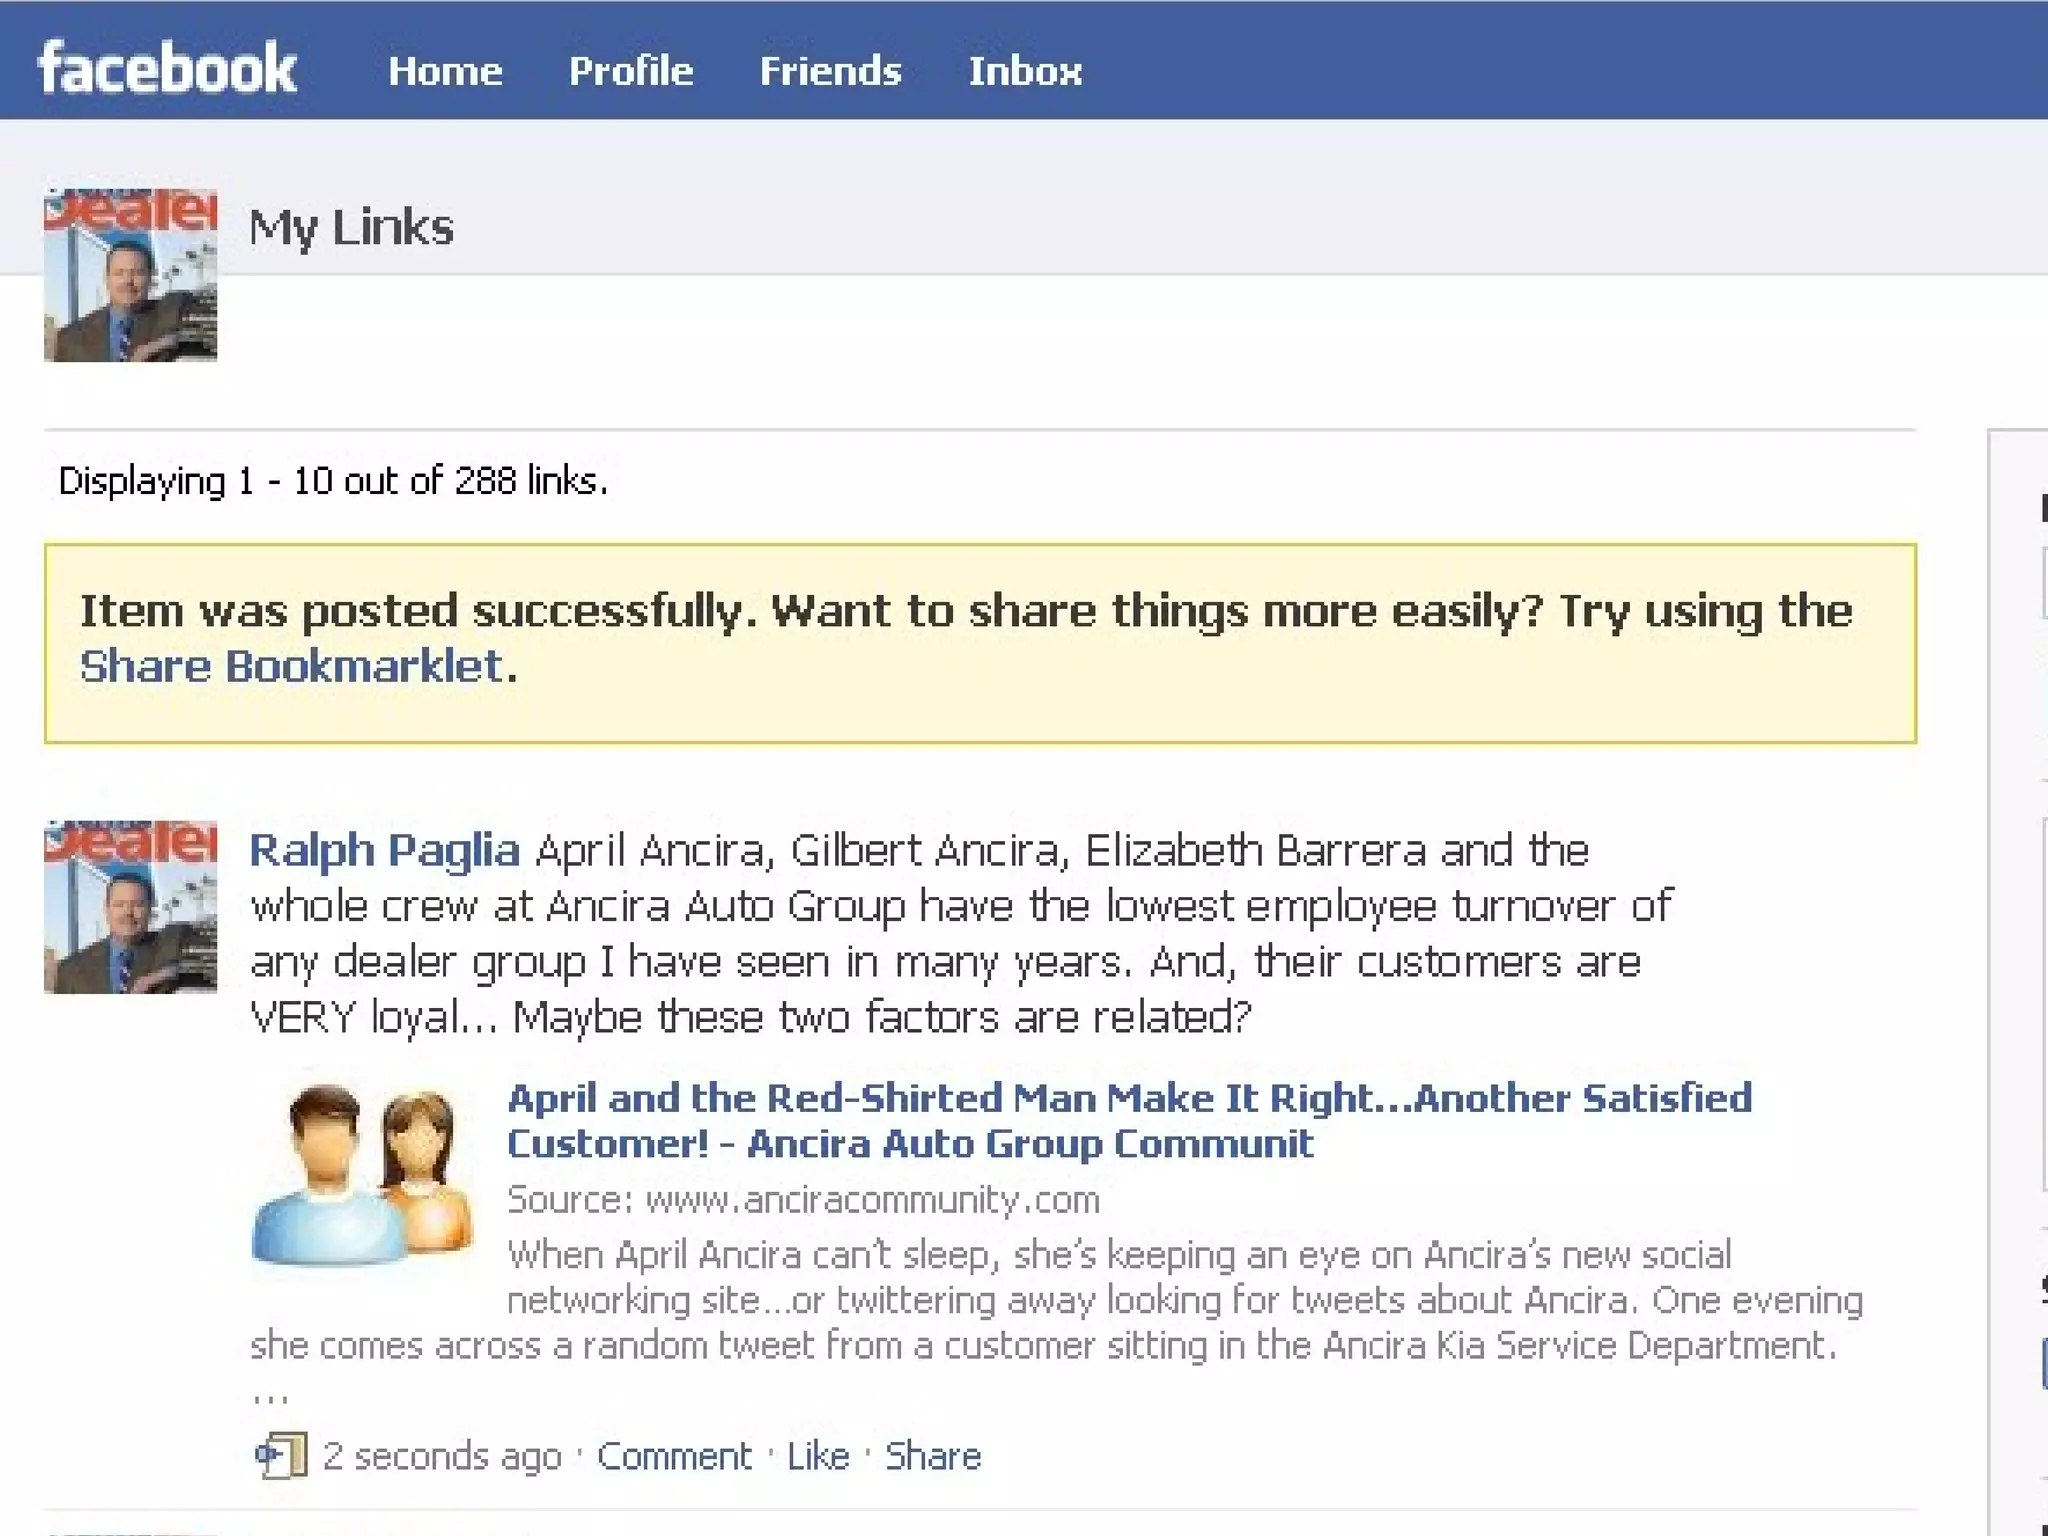Click the www.anciracommunity.com source text
The height and width of the screenshot is (1536, 2048).
click(871, 1199)
